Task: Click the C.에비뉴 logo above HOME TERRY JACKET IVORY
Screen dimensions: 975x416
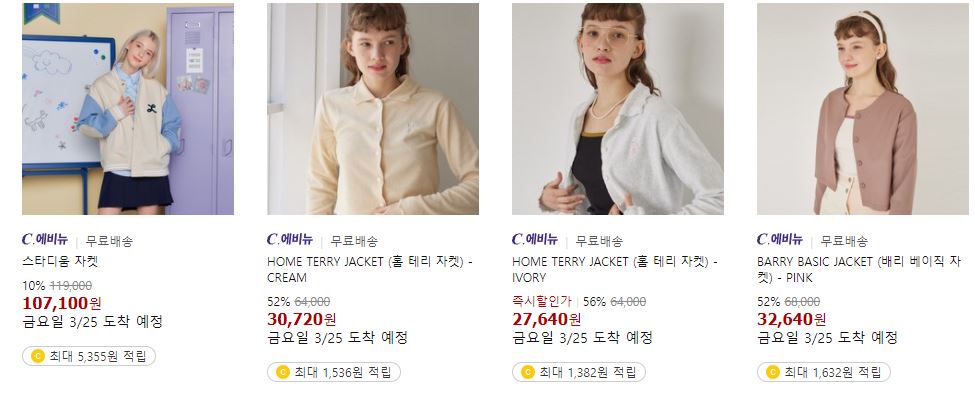Action: (x=535, y=239)
